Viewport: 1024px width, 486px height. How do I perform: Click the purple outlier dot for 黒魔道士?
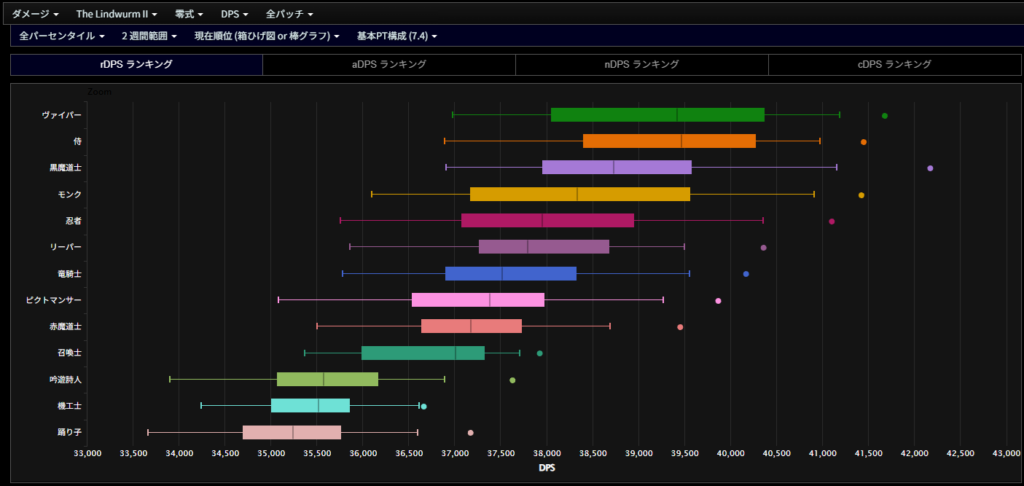point(930,168)
